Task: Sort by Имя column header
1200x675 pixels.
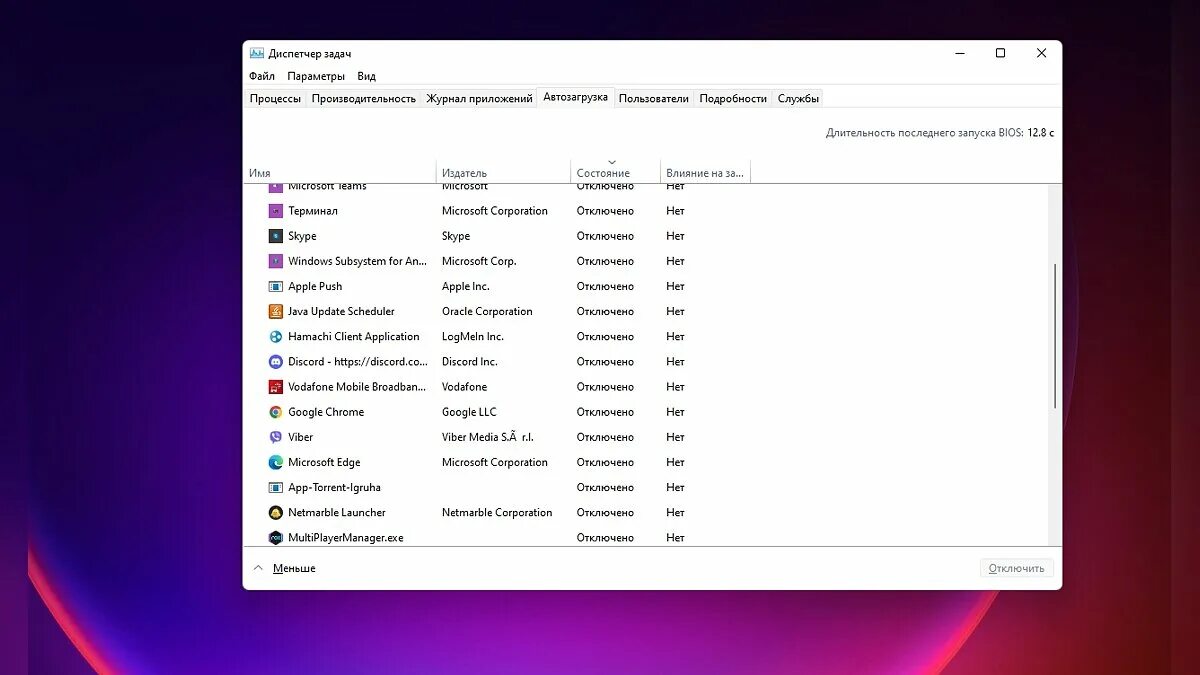Action: point(339,172)
